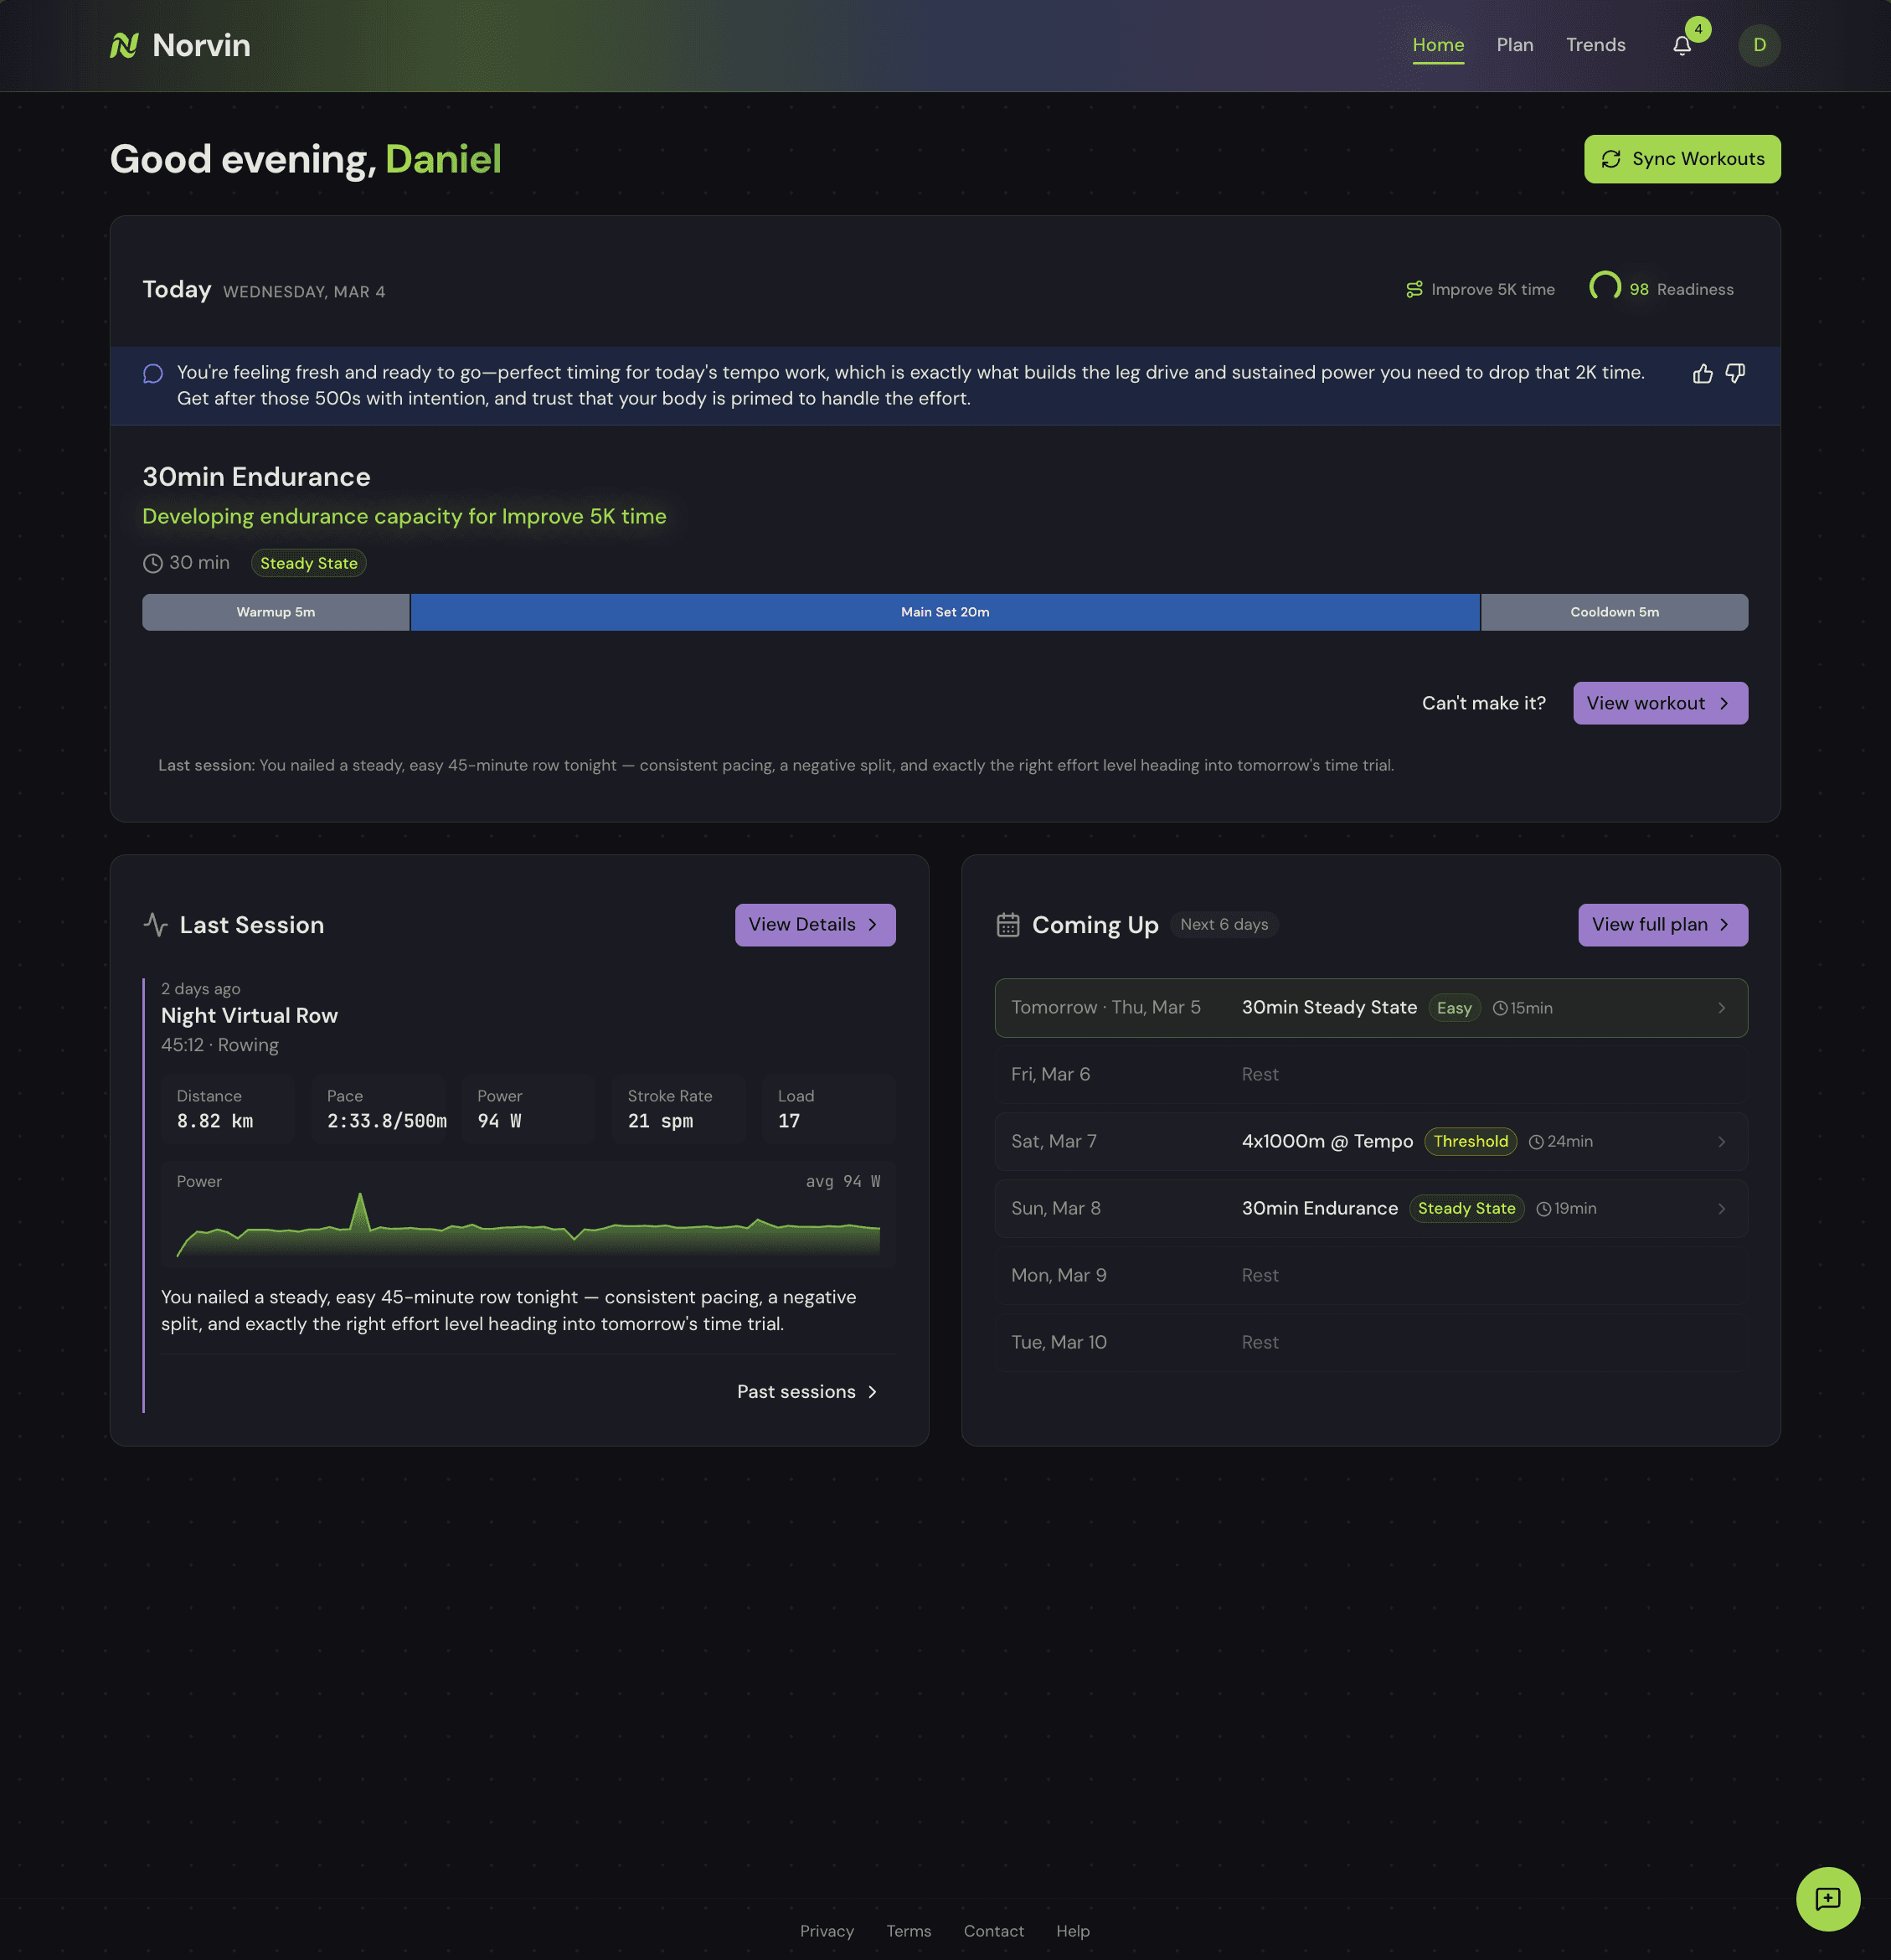Open the Trends tab
This screenshot has height=1960, width=1891.
point(1595,45)
